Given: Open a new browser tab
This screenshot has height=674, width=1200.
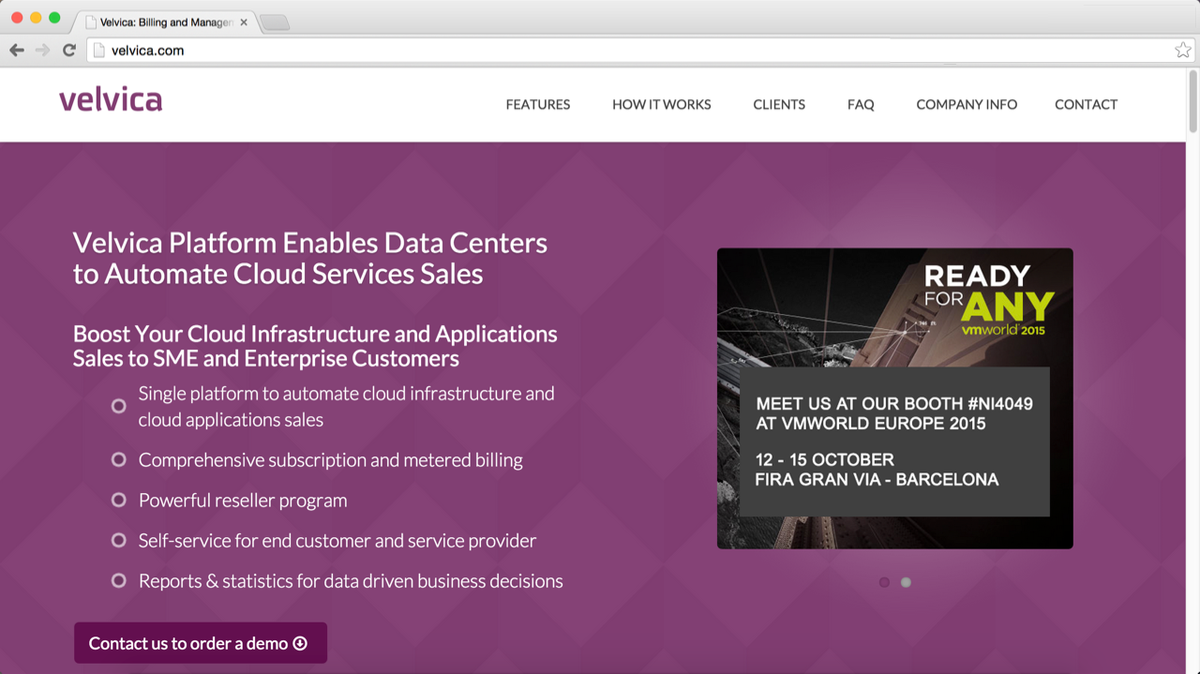Looking at the screenshot, I should [x=275, y=22].
